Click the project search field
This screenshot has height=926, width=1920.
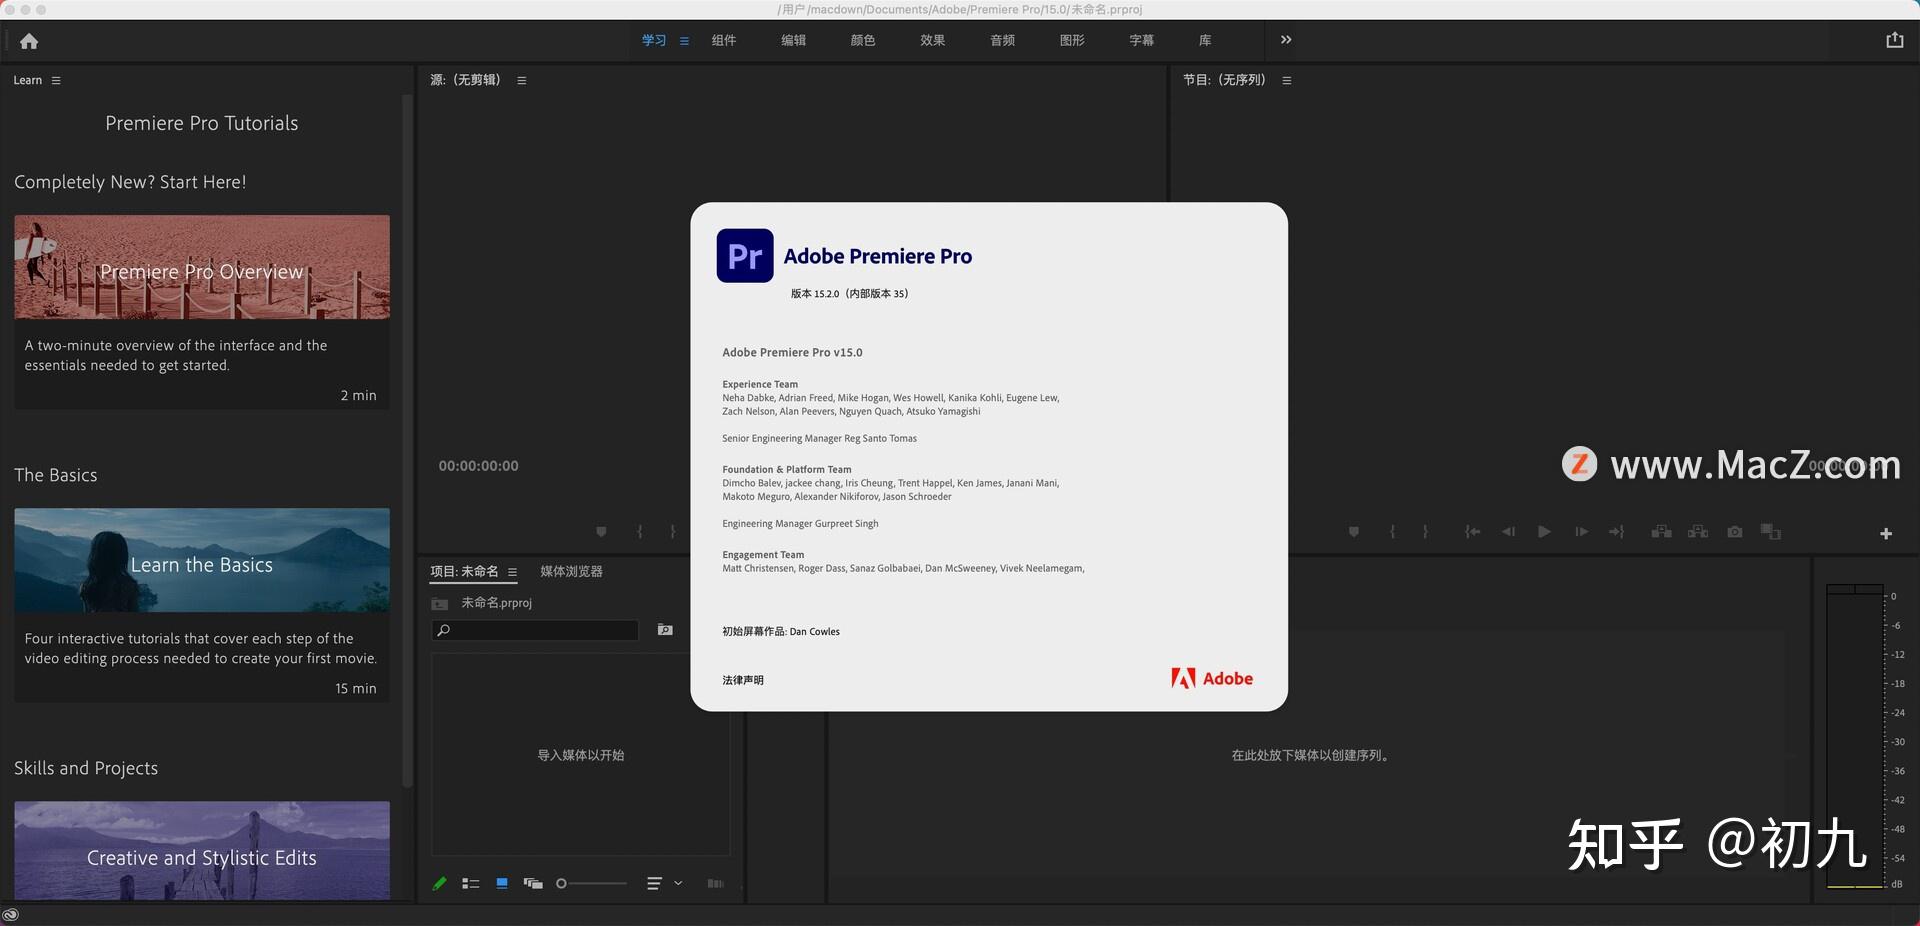[x=535, y=630]
